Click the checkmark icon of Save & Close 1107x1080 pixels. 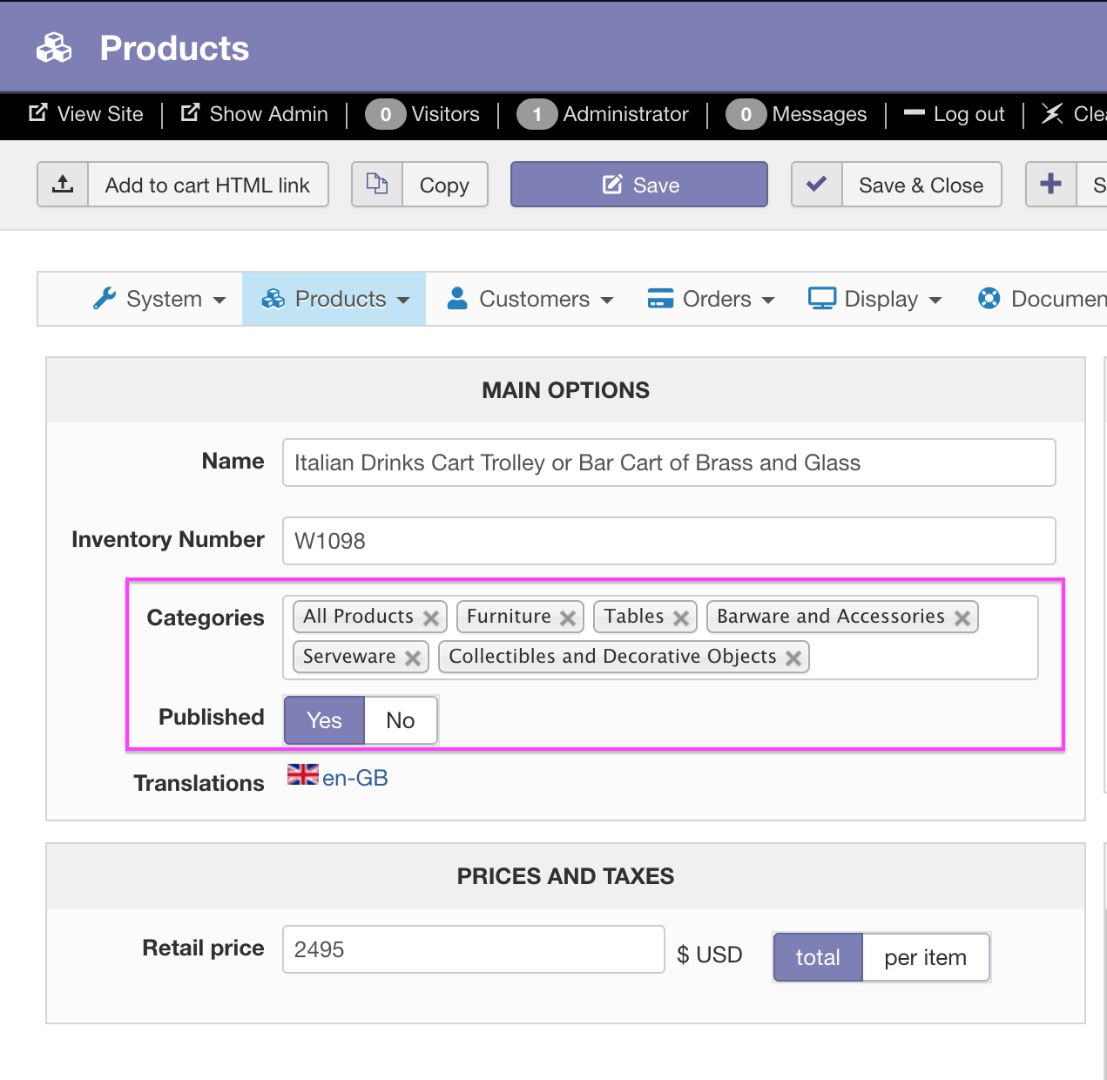(x=817, y=185)
